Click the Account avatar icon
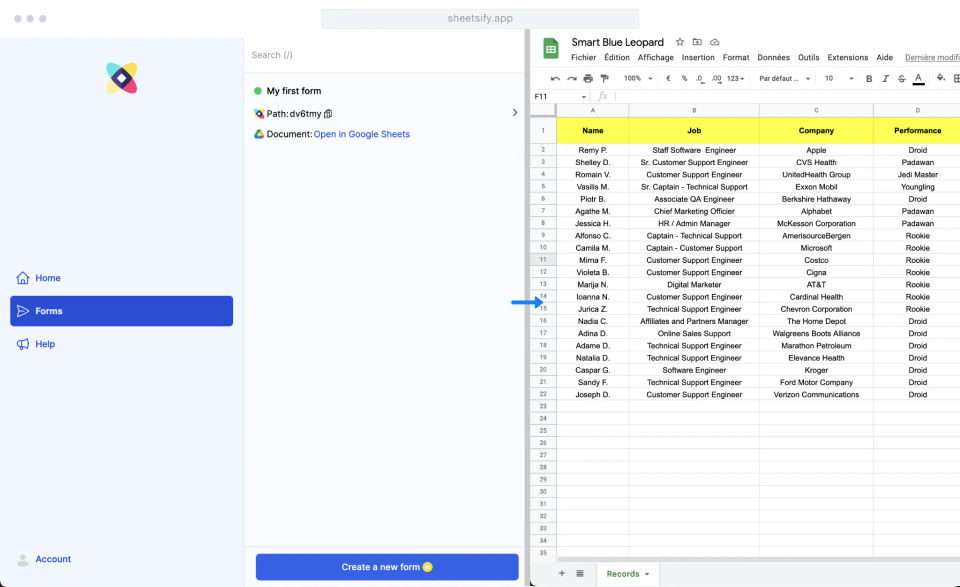Screen dimensions: 960x587 [23, 559]
